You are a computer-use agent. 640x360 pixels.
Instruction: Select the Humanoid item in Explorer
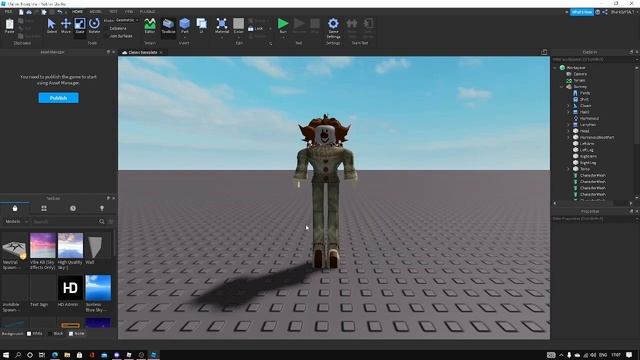589,118
